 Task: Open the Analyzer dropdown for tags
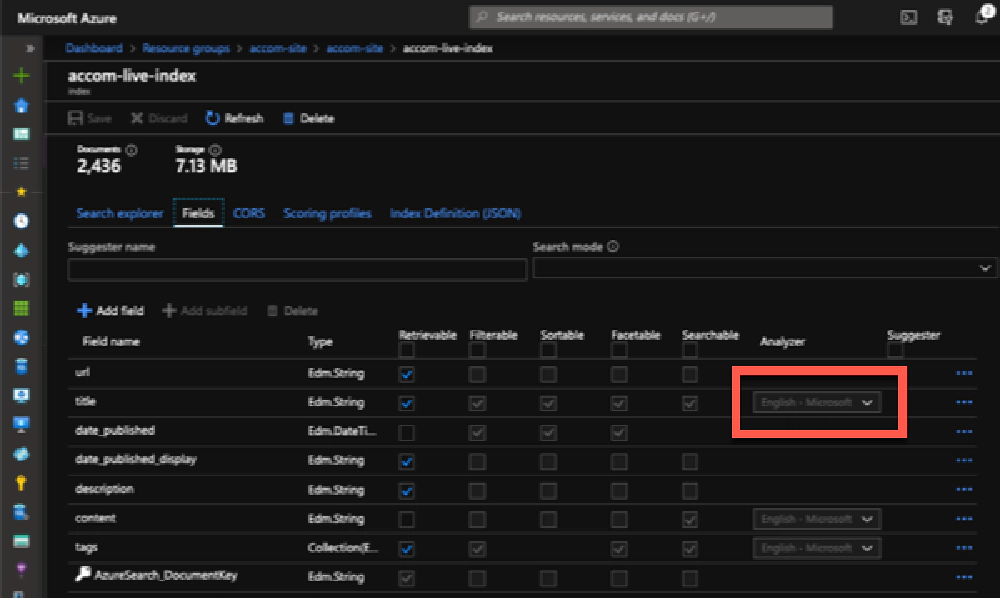click(x=815, y=548)
